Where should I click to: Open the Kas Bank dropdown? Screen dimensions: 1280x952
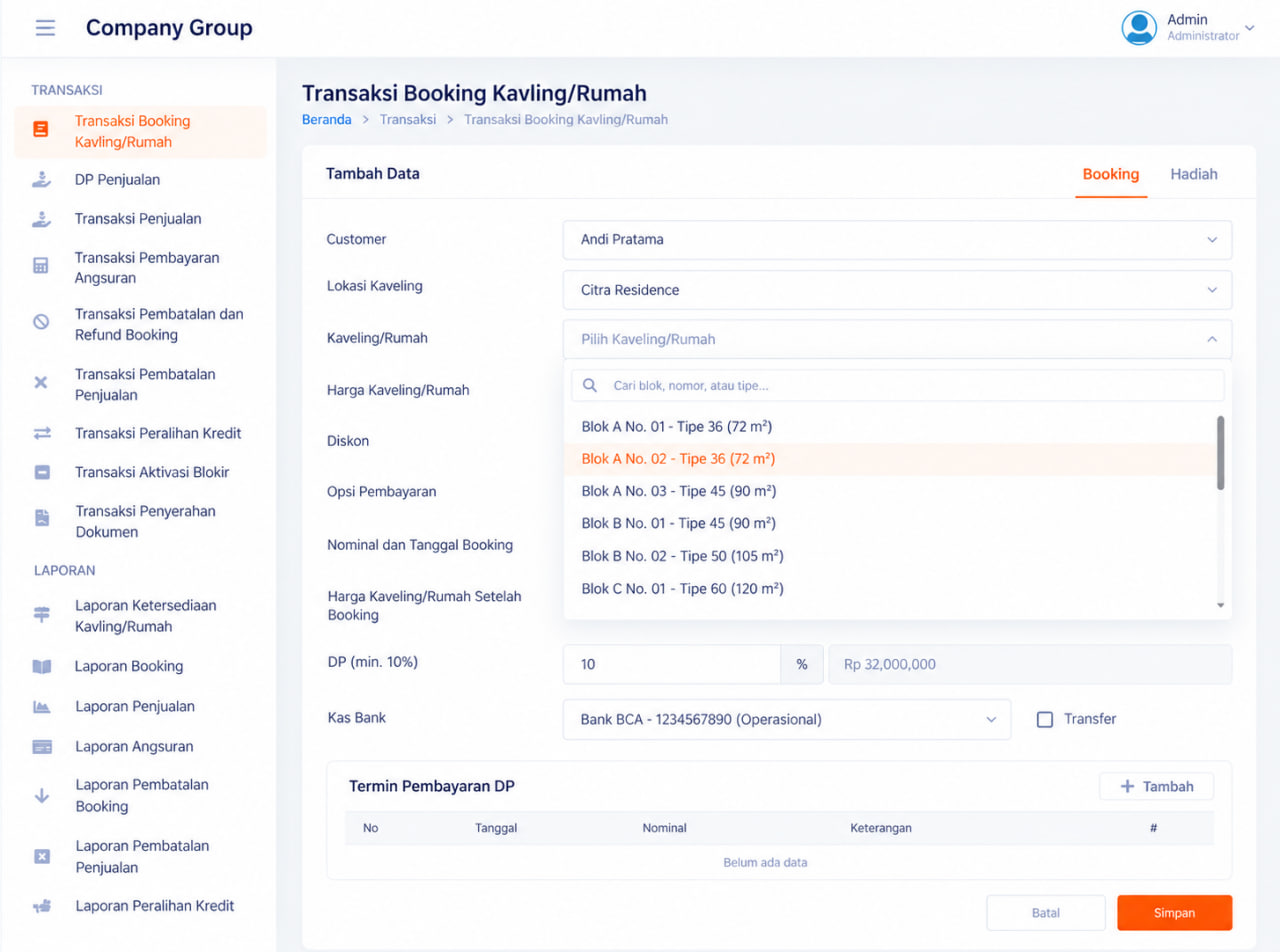[x=787, y=719]
